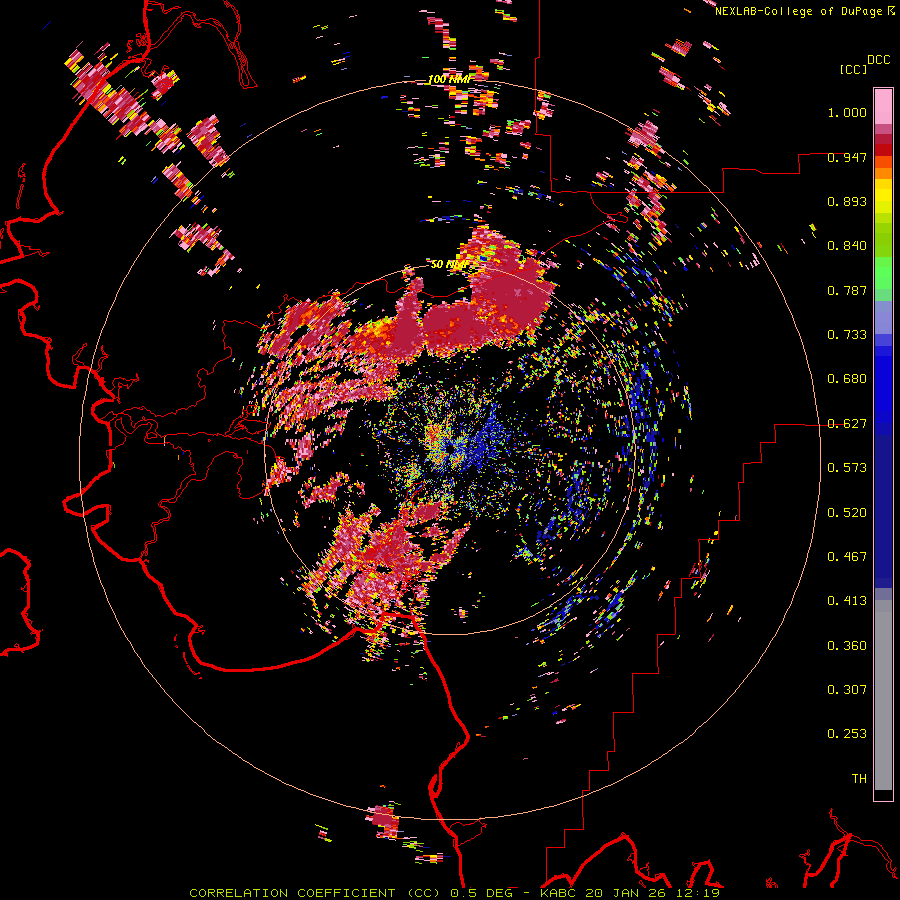Click the [CC] legend header
Screen dimensions: 900x900
pos(853,69)
